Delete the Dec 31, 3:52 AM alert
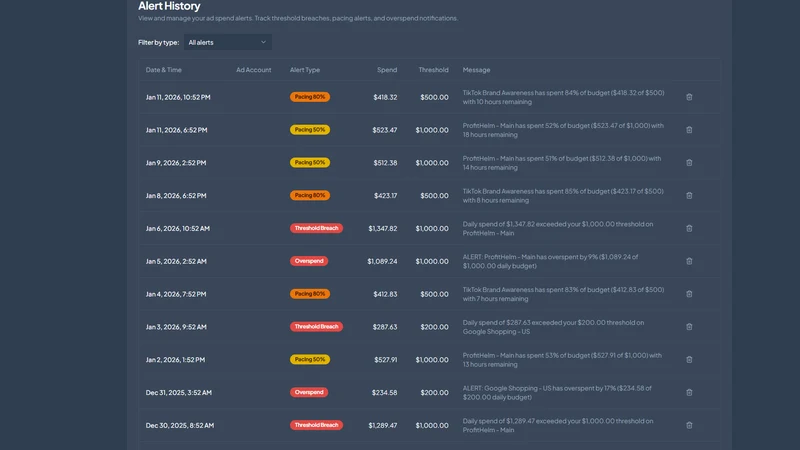Viewport: 800px width, 450px height. pyautogui.click(x=689, y=392)
